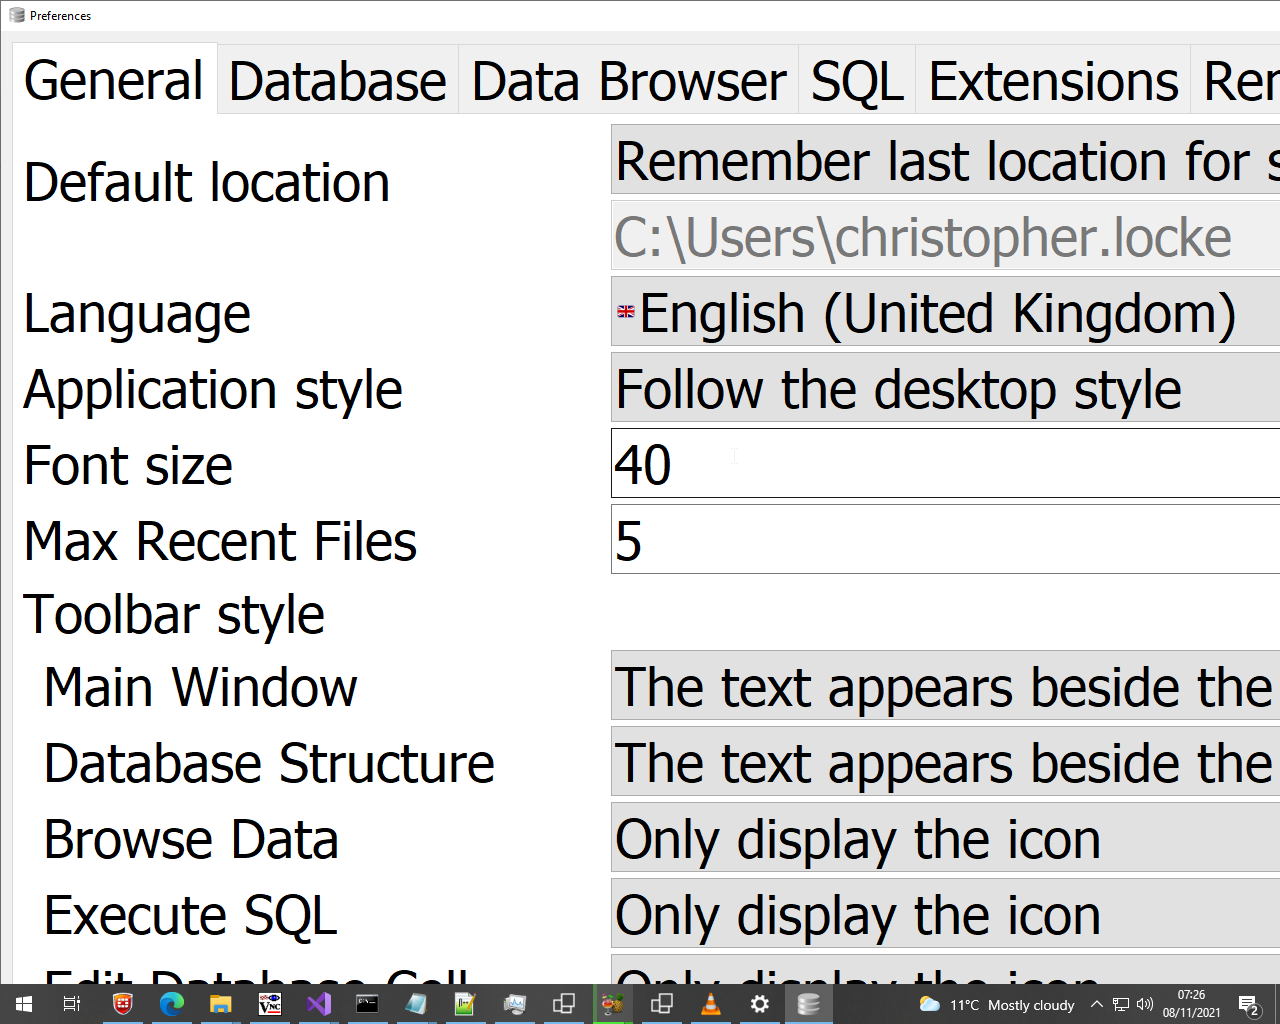Open DB Browser for SQLite from the taskbar
Image resolution: width=1280 pixels, height=1024 pixels.
[808, 1005]
